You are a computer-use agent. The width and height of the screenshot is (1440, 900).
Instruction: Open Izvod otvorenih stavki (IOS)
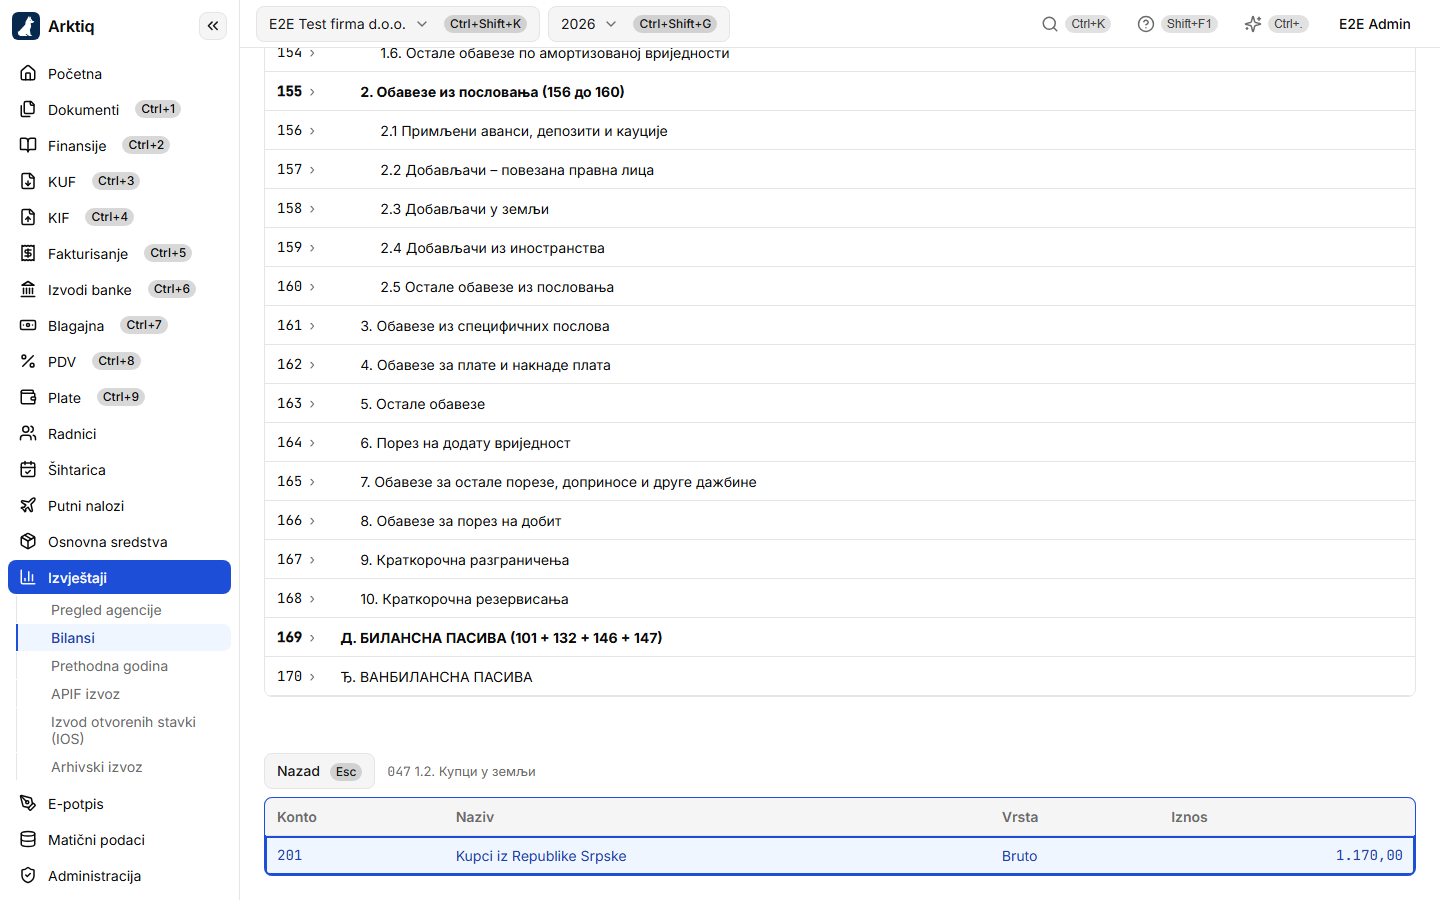[x=123, y=730]
